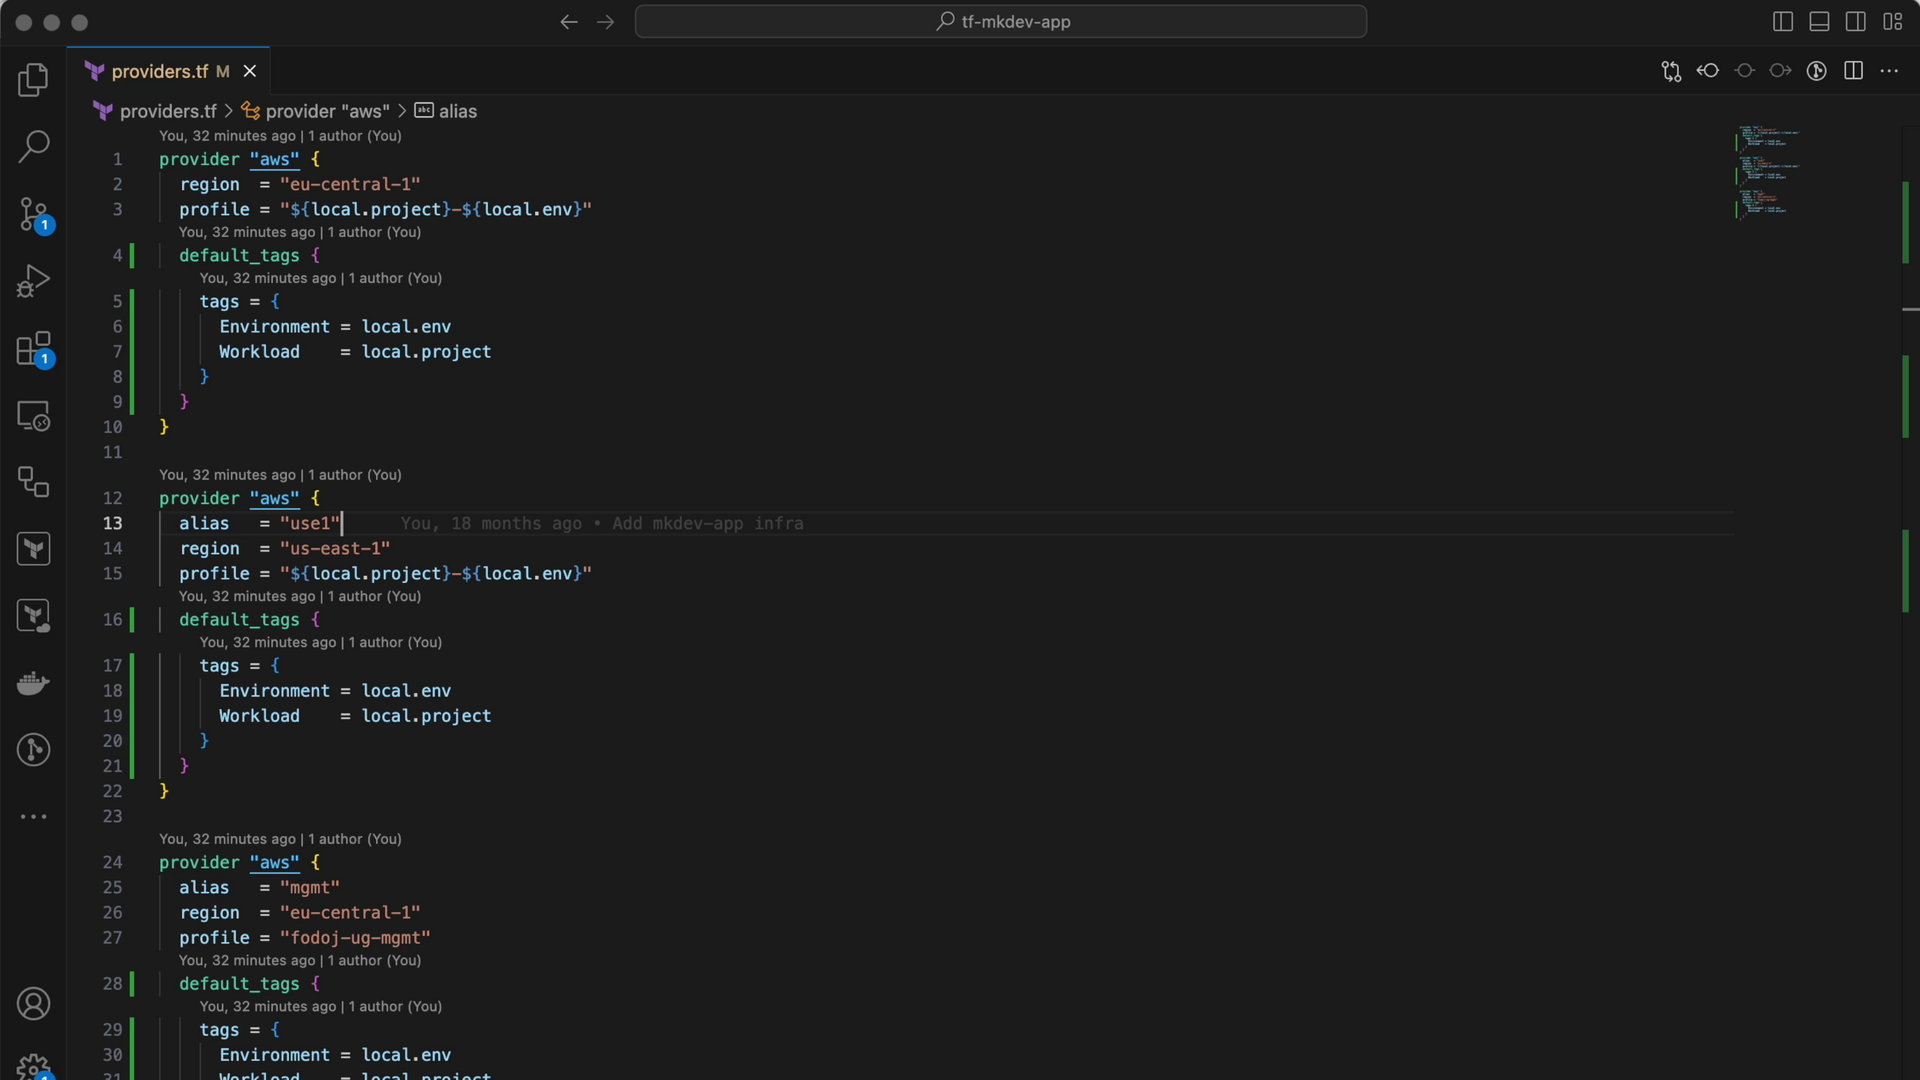
Task: Open the GitLens view in activity bar
Action: coord(33,750)
